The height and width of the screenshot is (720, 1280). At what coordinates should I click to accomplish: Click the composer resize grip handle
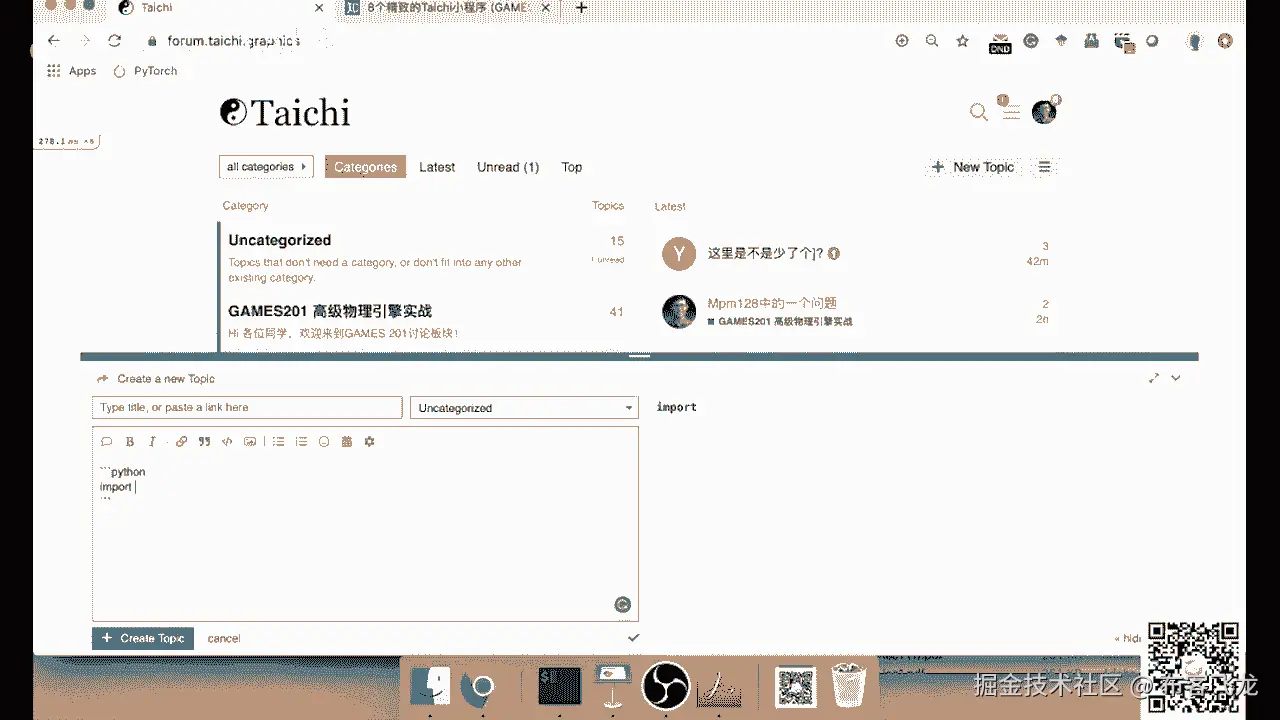(x=640, y=356)
